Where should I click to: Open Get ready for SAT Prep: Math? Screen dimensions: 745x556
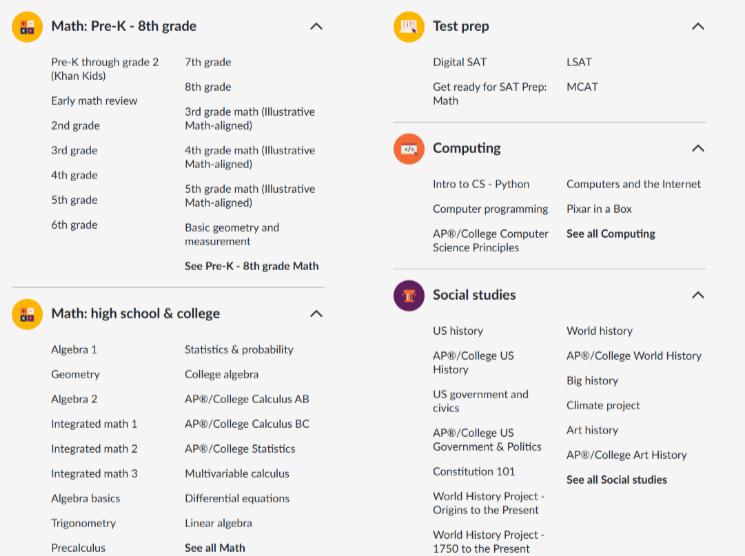click(x=489, y=94)
